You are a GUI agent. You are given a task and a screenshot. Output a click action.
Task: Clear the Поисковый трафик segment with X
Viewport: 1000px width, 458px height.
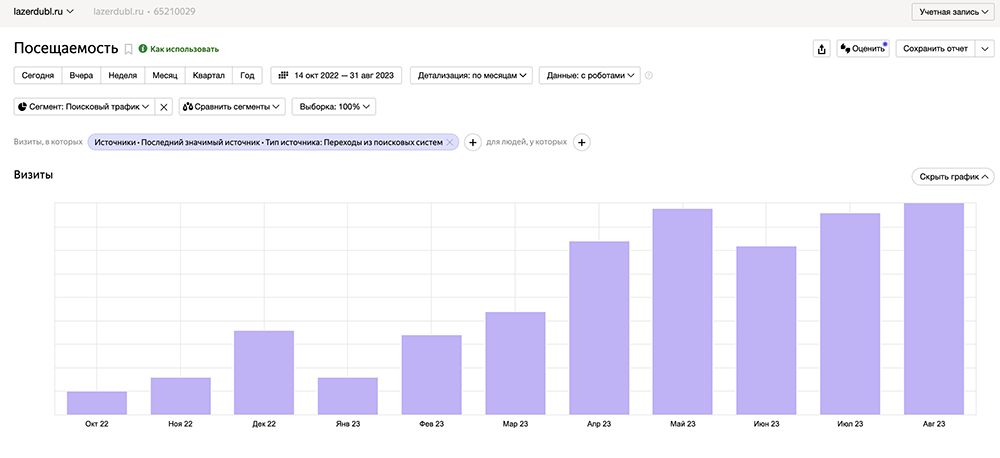pos(165,106)
